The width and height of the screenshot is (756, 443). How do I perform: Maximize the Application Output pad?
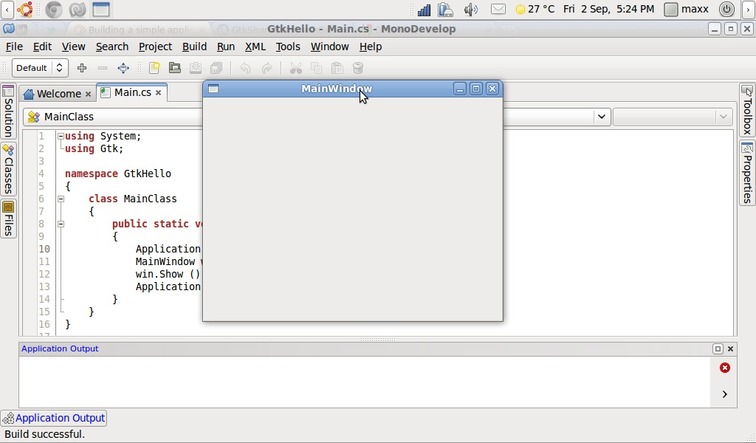coord(717,349)
